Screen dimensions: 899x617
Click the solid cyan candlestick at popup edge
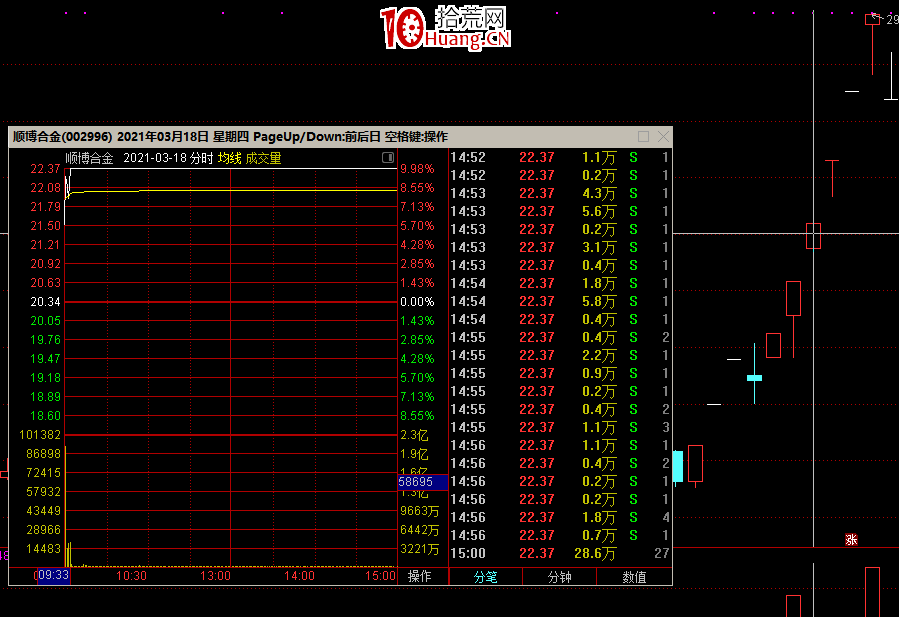tap(677, 466)
